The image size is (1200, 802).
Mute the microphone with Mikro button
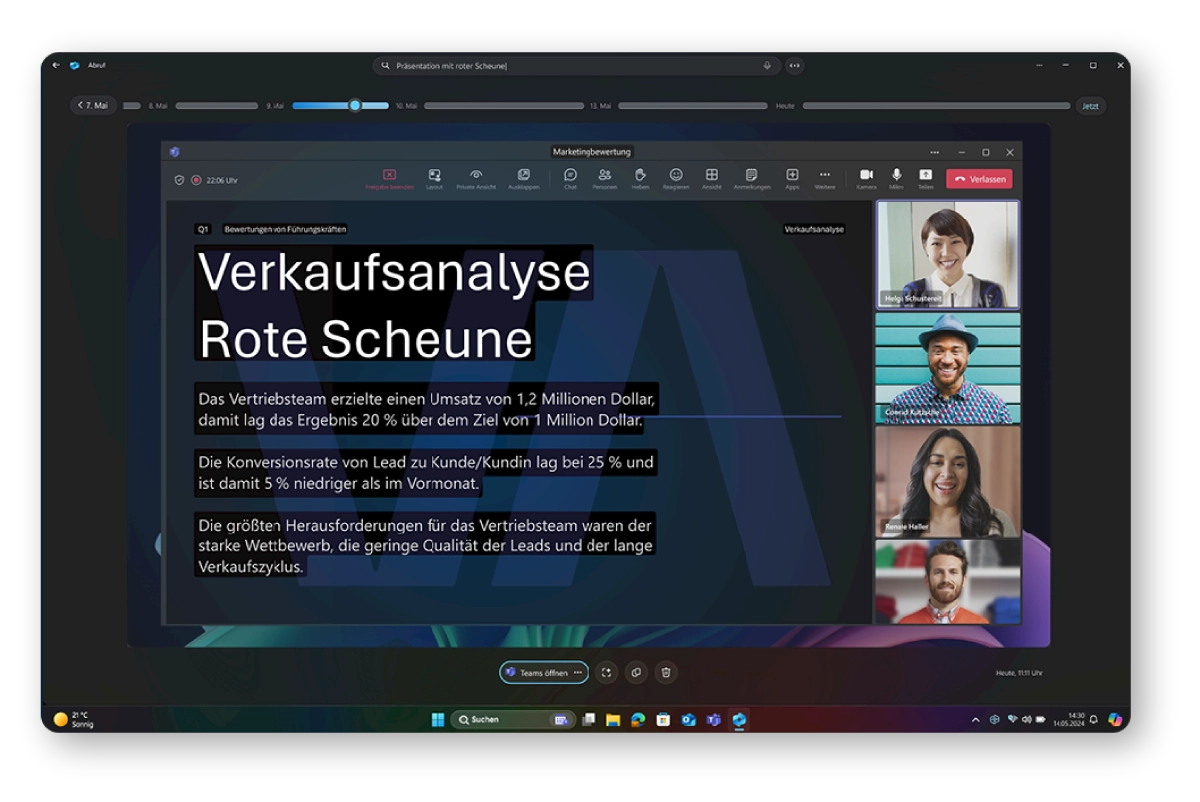896,176
